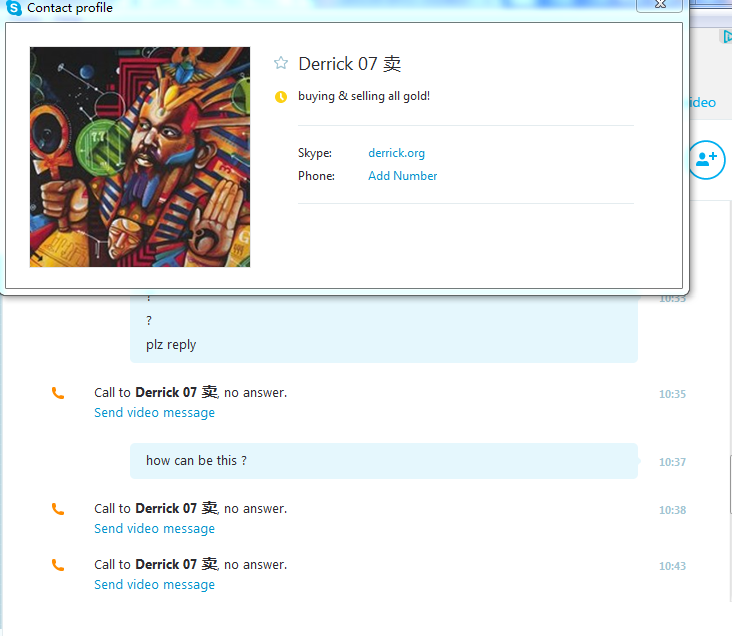This screenshot has height=636, width=732.
Task: Send video message under the 10:35 call
Action: pyautogui.click(x=155, y=413)
